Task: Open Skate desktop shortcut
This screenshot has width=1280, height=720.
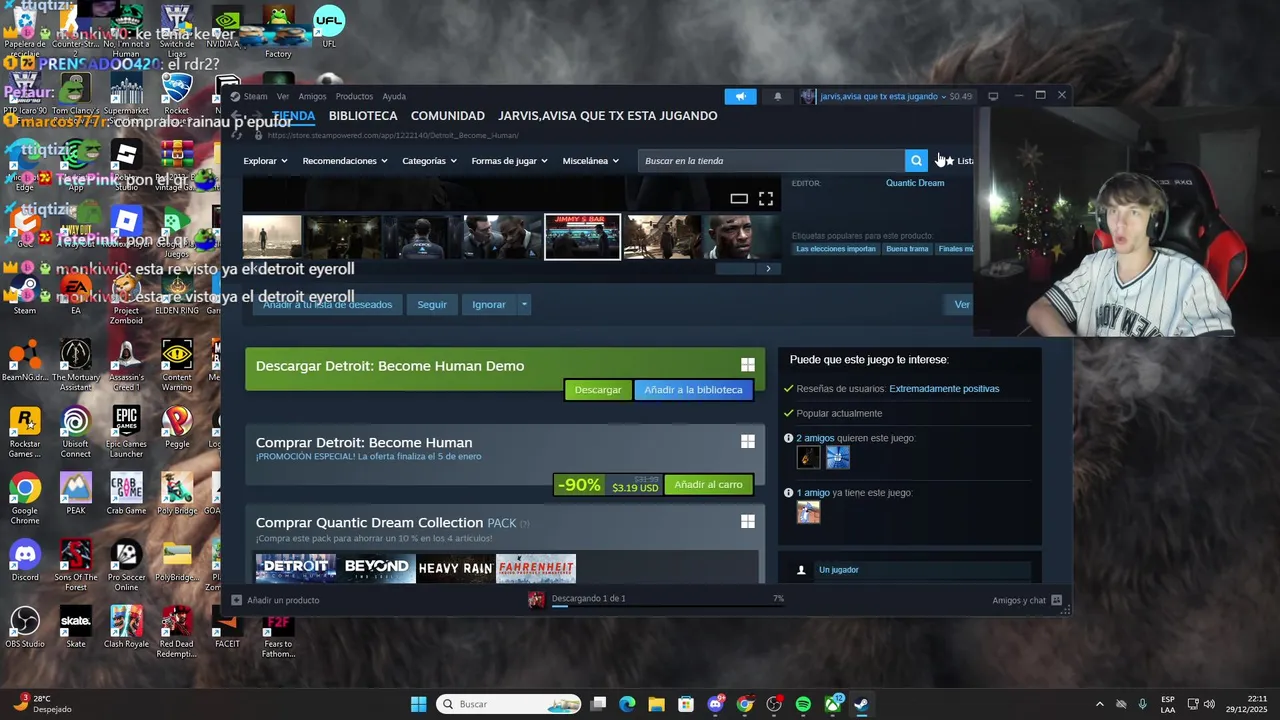Action: pos(75,627)
